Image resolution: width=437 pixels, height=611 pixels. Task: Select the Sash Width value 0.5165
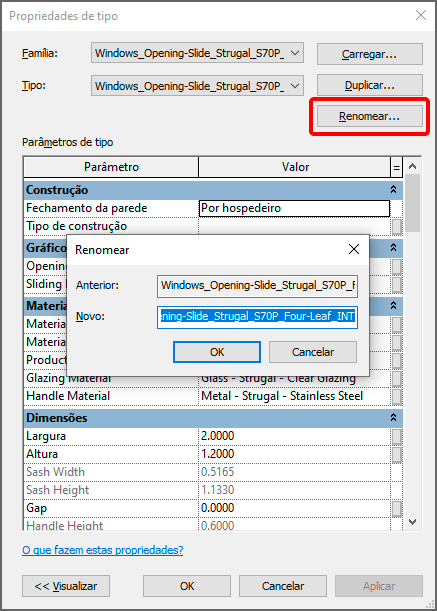294,472
